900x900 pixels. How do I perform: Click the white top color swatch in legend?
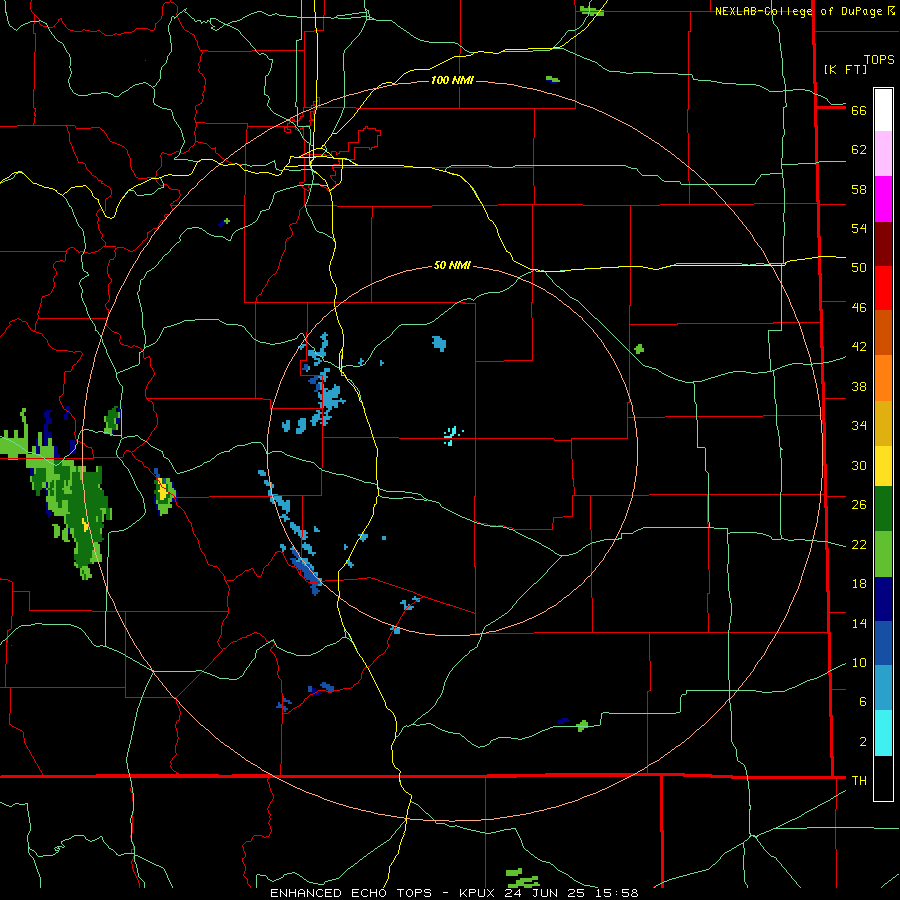pyautogui.click(x=883, y=110)
